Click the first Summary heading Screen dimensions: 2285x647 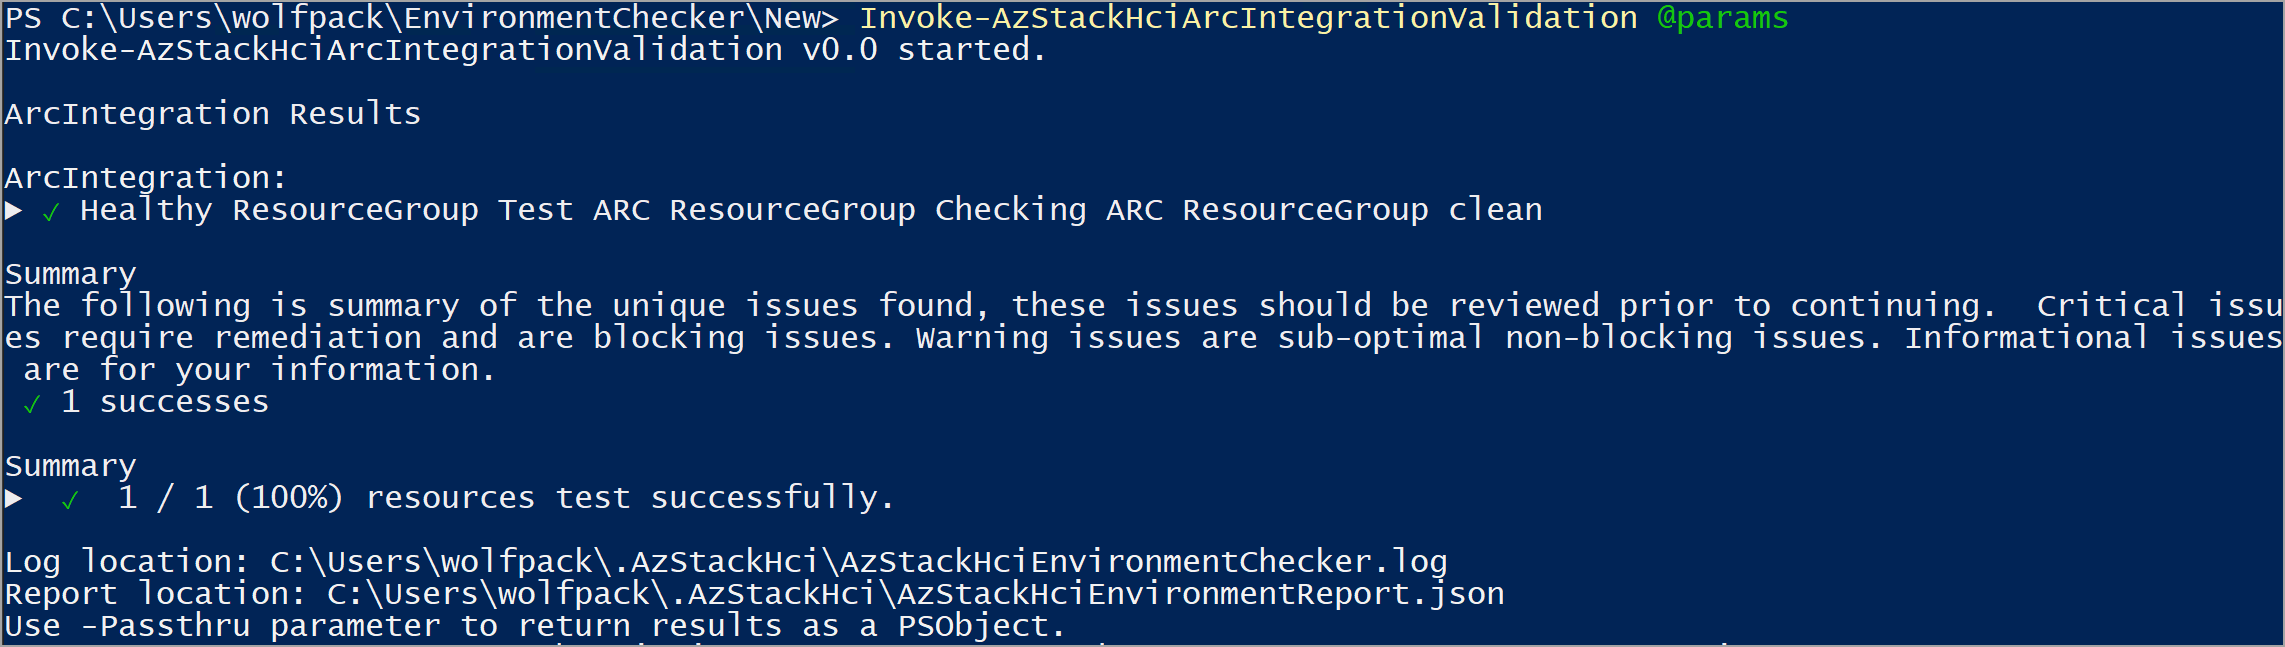click(71, 274)
